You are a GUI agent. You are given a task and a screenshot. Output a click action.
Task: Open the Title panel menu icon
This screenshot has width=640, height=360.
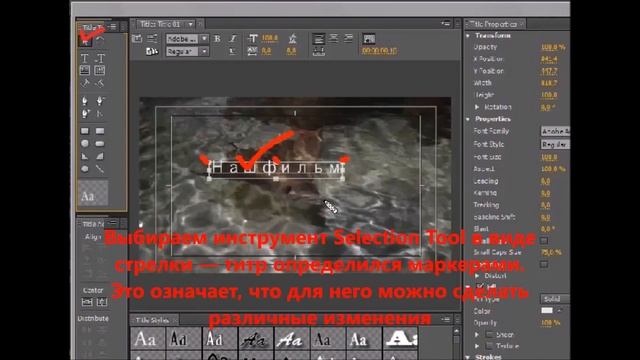(446, 24)
